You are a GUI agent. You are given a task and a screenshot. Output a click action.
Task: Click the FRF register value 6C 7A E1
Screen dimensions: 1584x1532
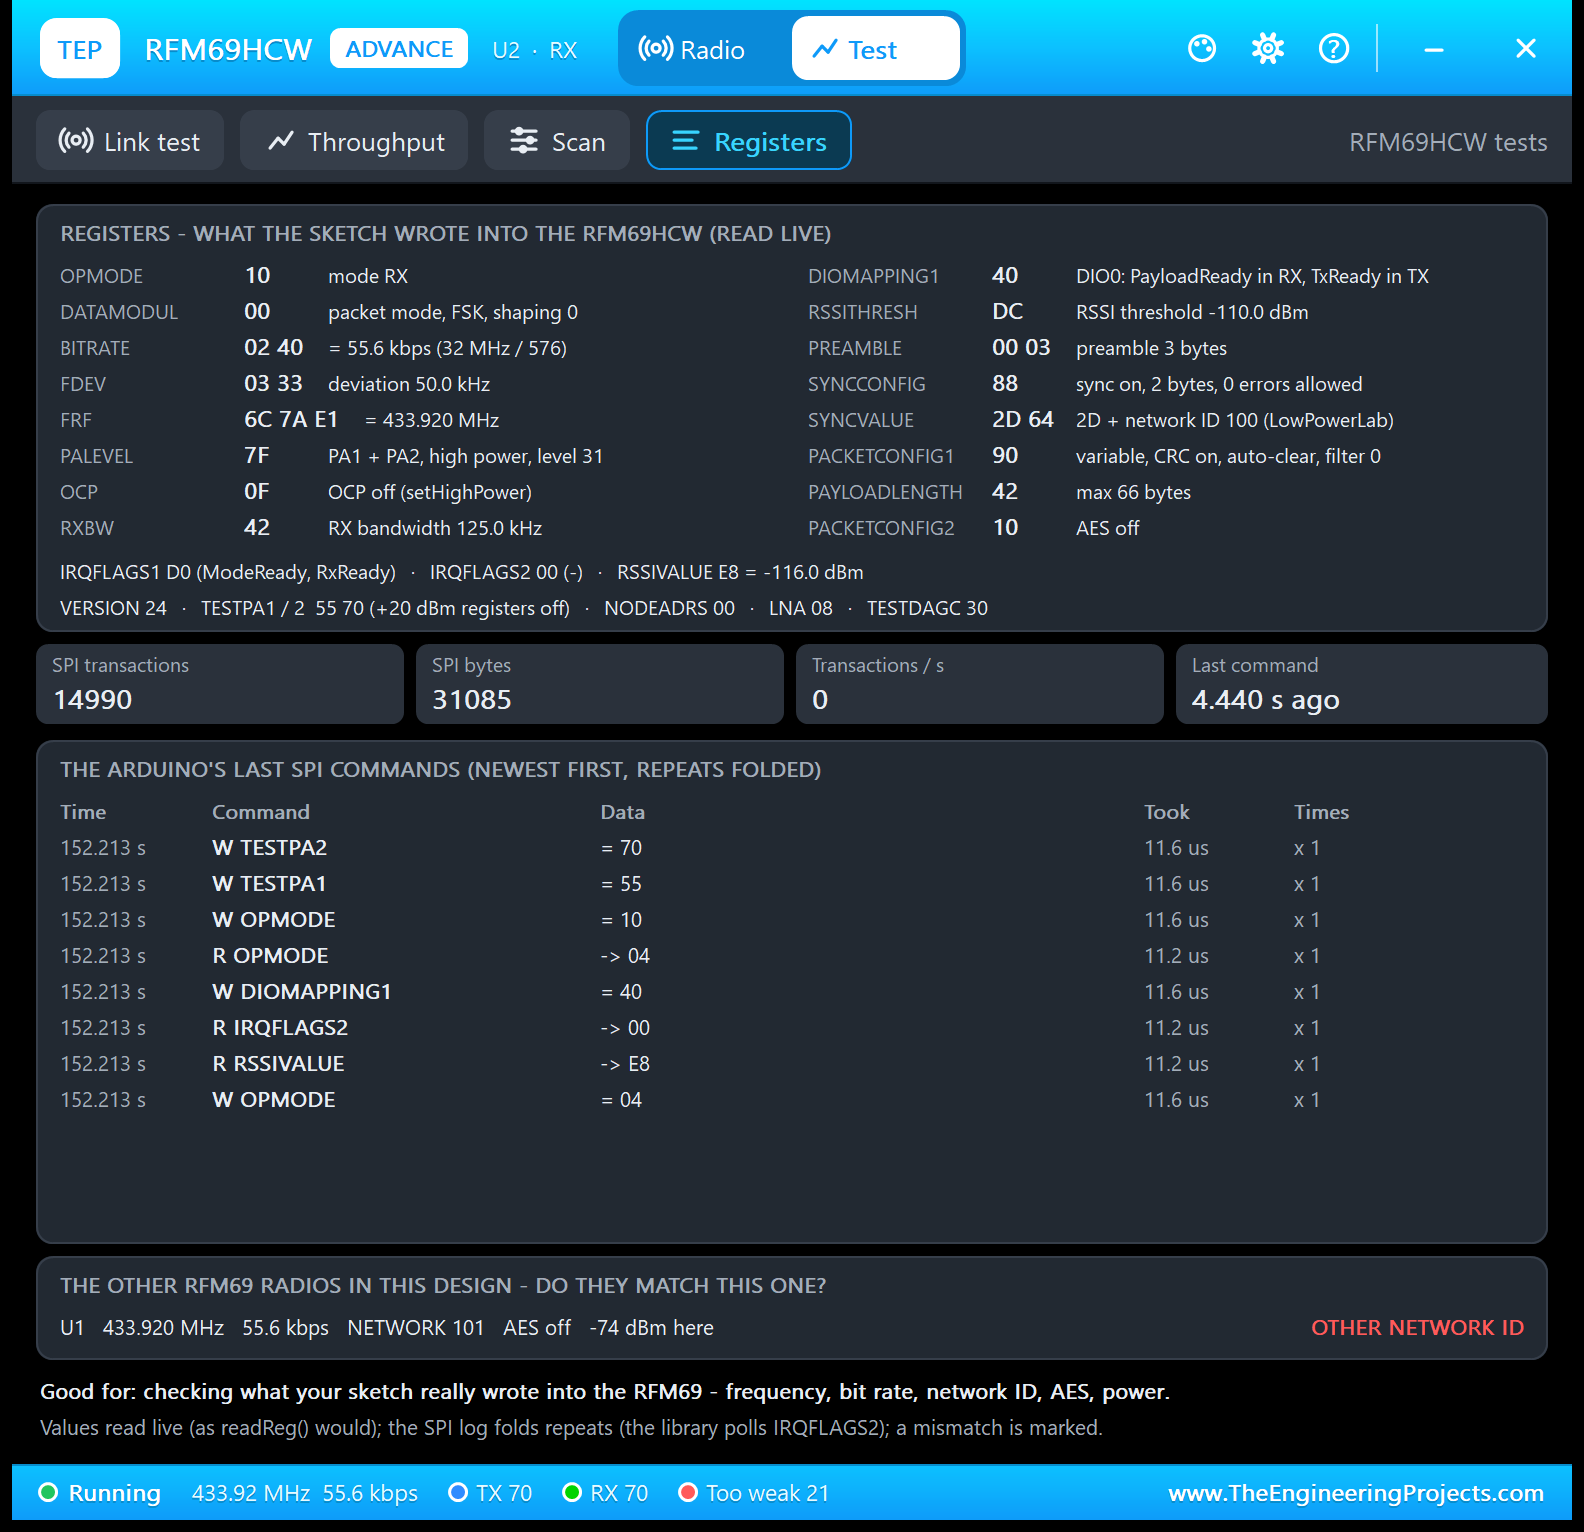(291, 420)
